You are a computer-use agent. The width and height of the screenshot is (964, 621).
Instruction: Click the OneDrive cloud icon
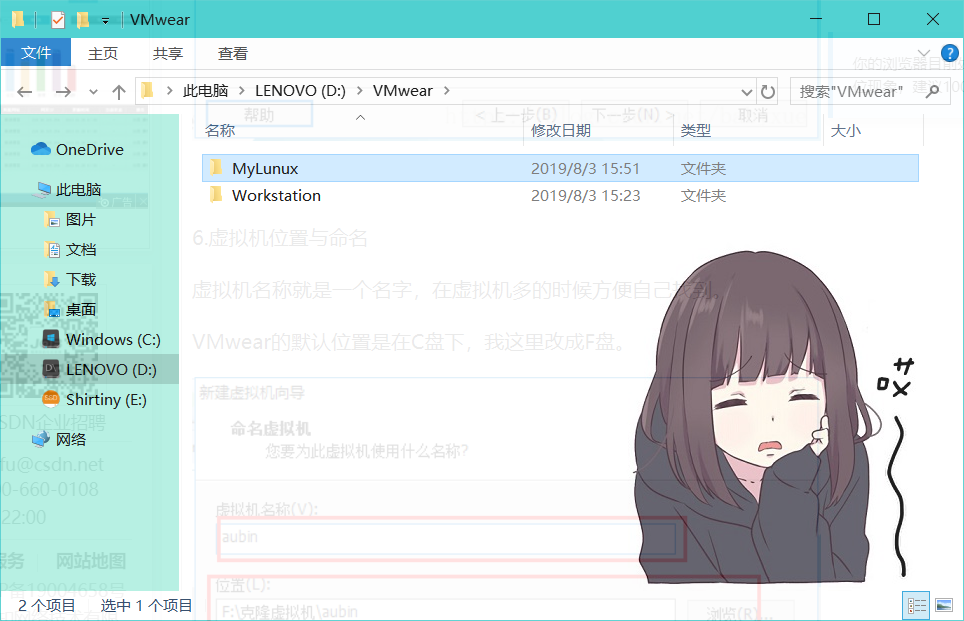41,149
